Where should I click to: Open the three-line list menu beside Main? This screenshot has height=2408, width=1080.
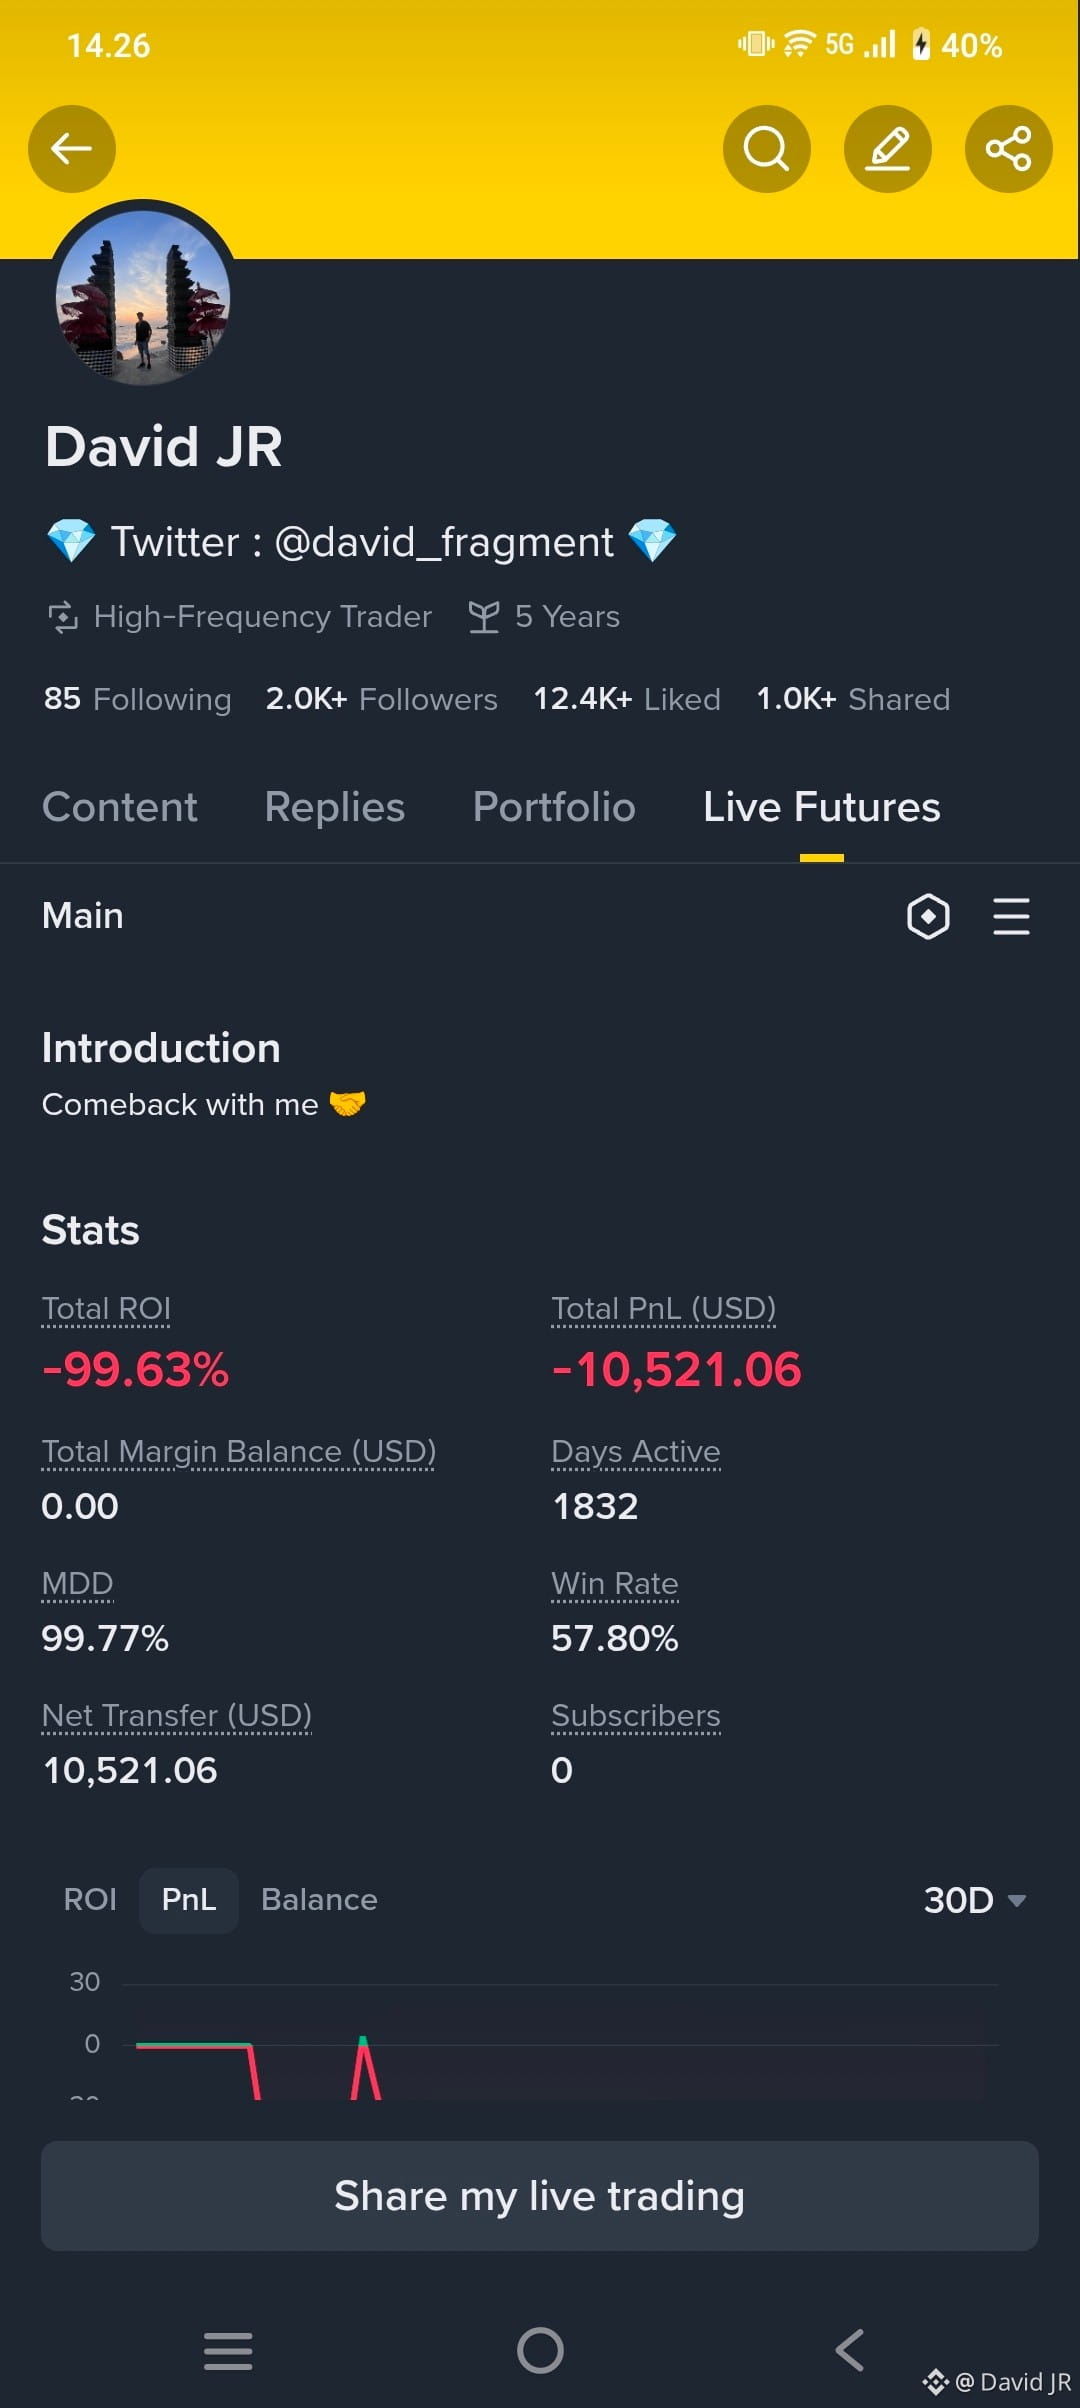tap(1011, 916)
